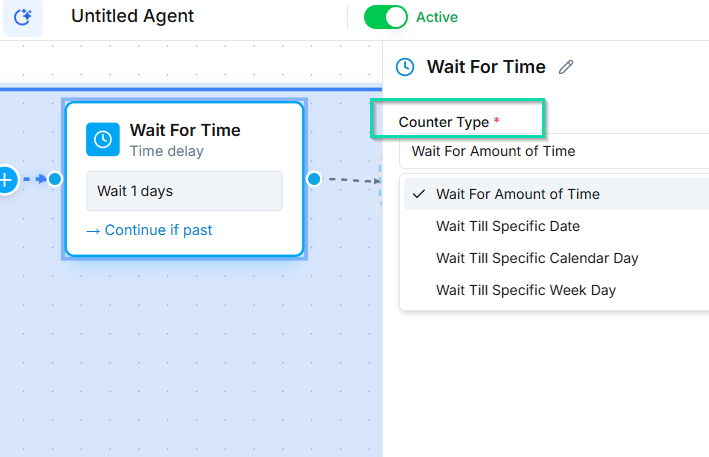709x457 pixels.
Task: Click the agent logo icon in top-left
Action: (x=22, y=17)
